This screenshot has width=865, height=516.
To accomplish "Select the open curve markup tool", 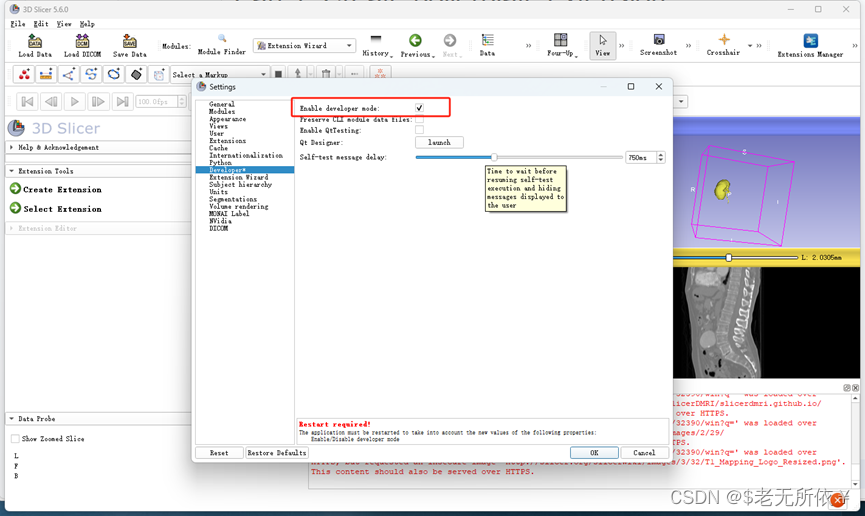I will pos(91,74).
